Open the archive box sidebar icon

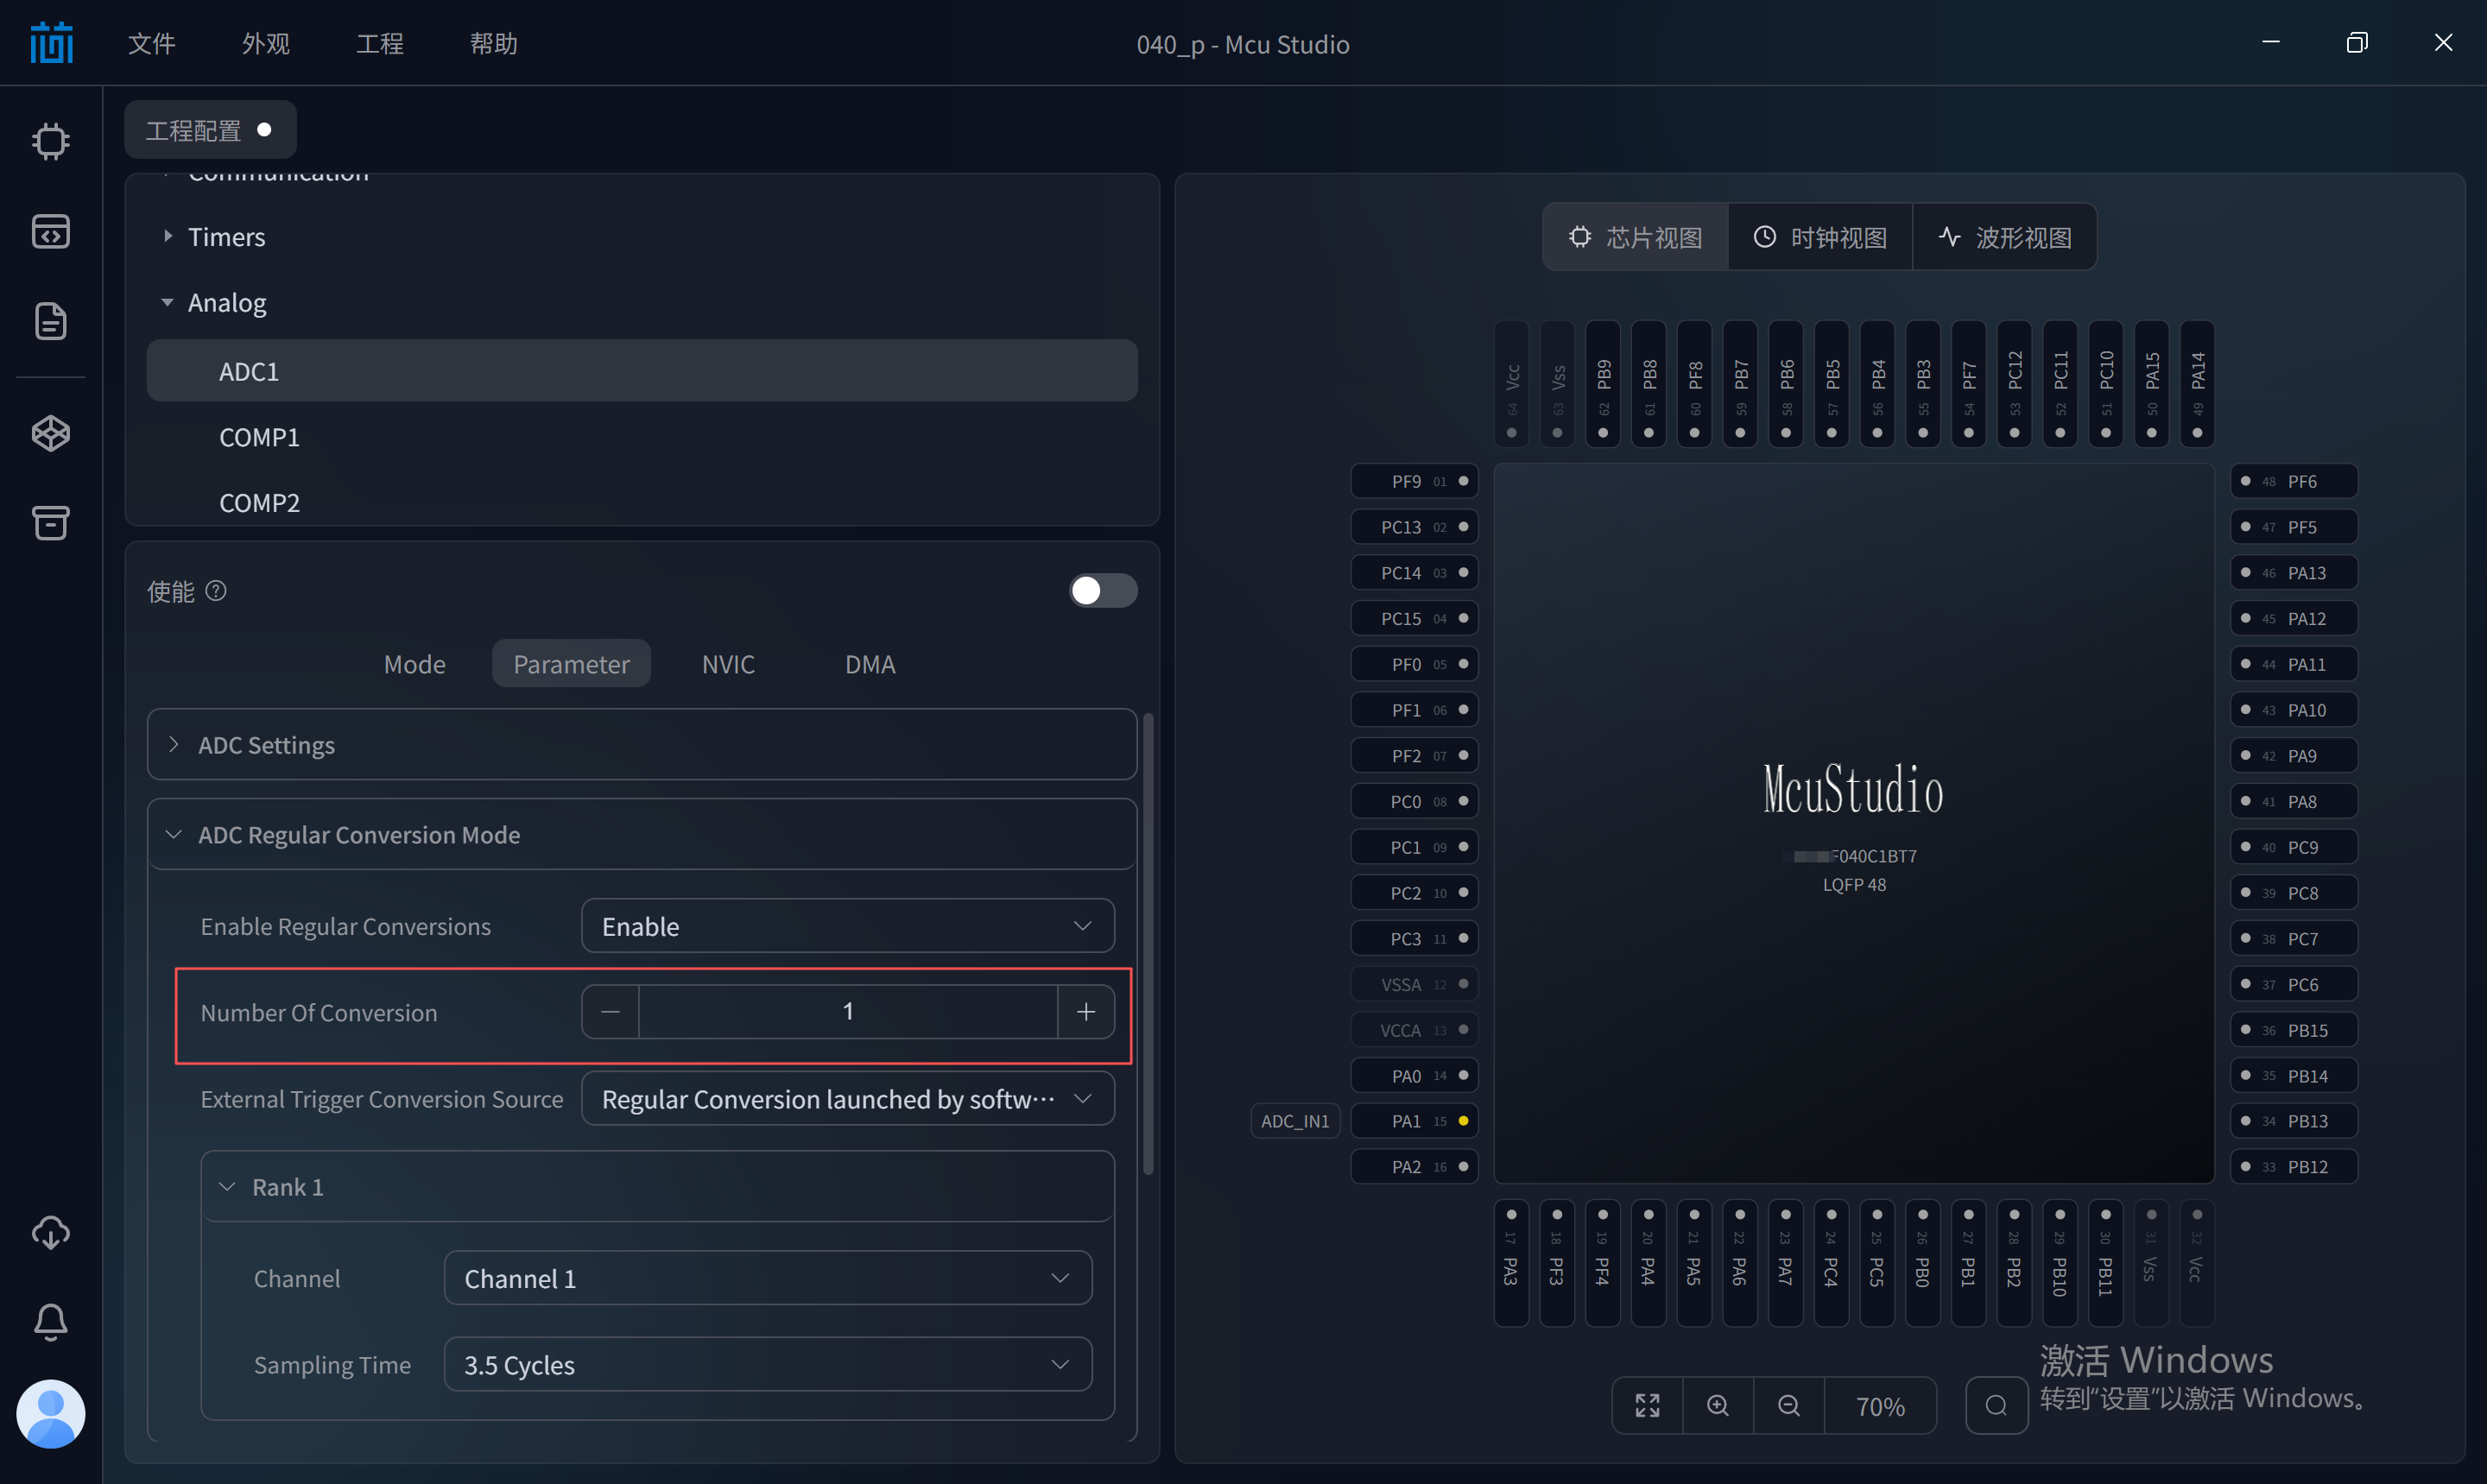[x=50, y=522]
